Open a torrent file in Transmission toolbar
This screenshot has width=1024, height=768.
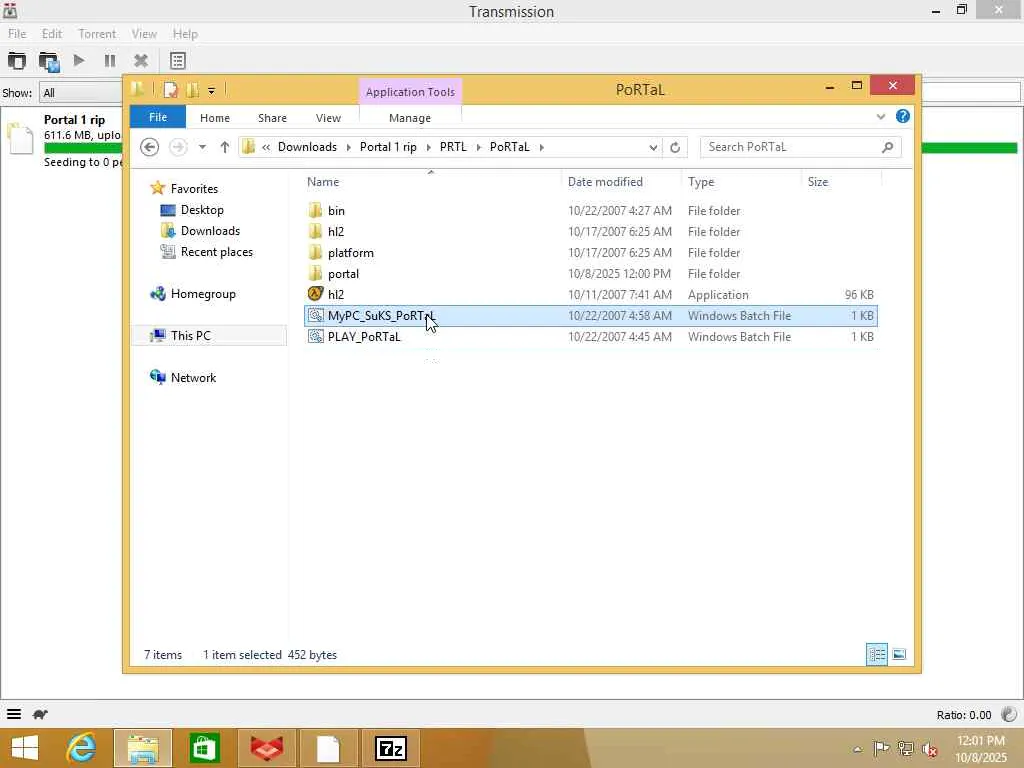(17, 61)
